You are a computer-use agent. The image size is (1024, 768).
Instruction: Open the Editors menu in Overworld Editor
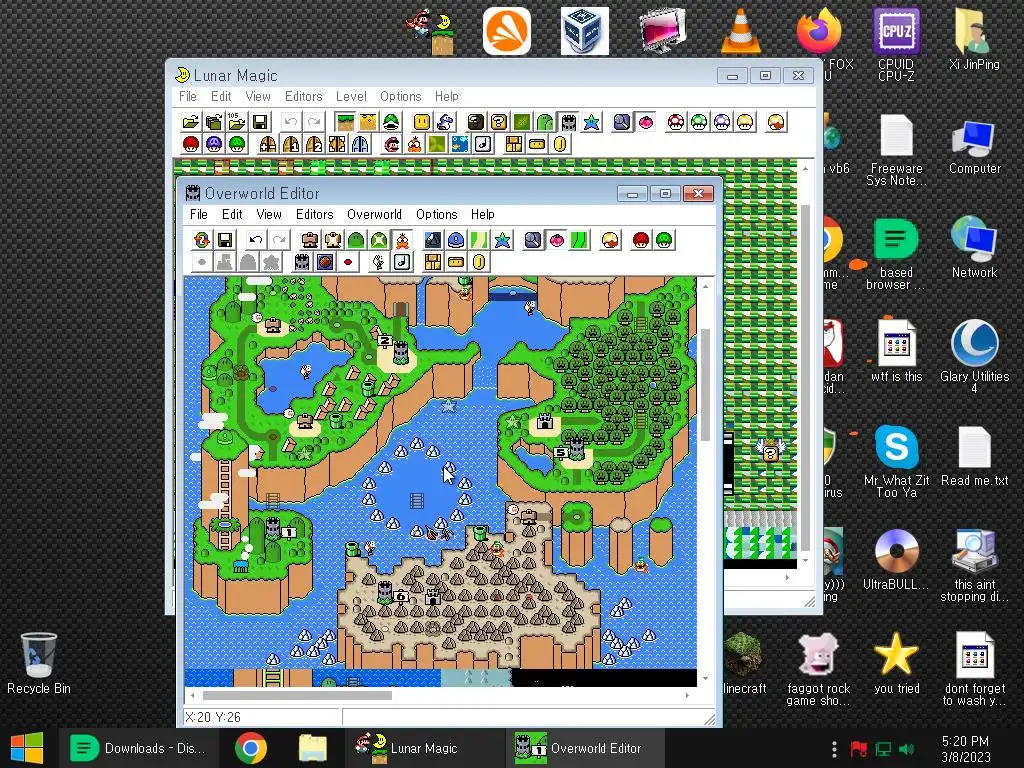315,214
